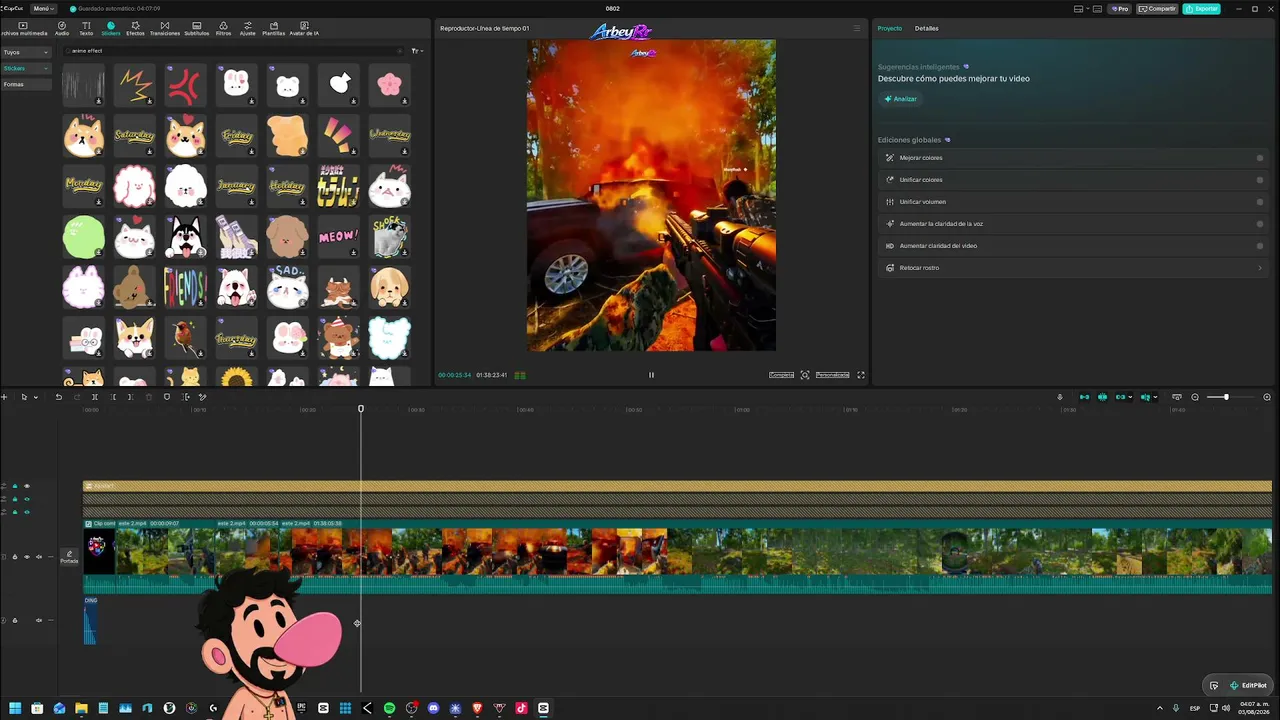The image size is (1280, 720).
Task: Click the Completa preview scale button
Action: coord(781,375)
